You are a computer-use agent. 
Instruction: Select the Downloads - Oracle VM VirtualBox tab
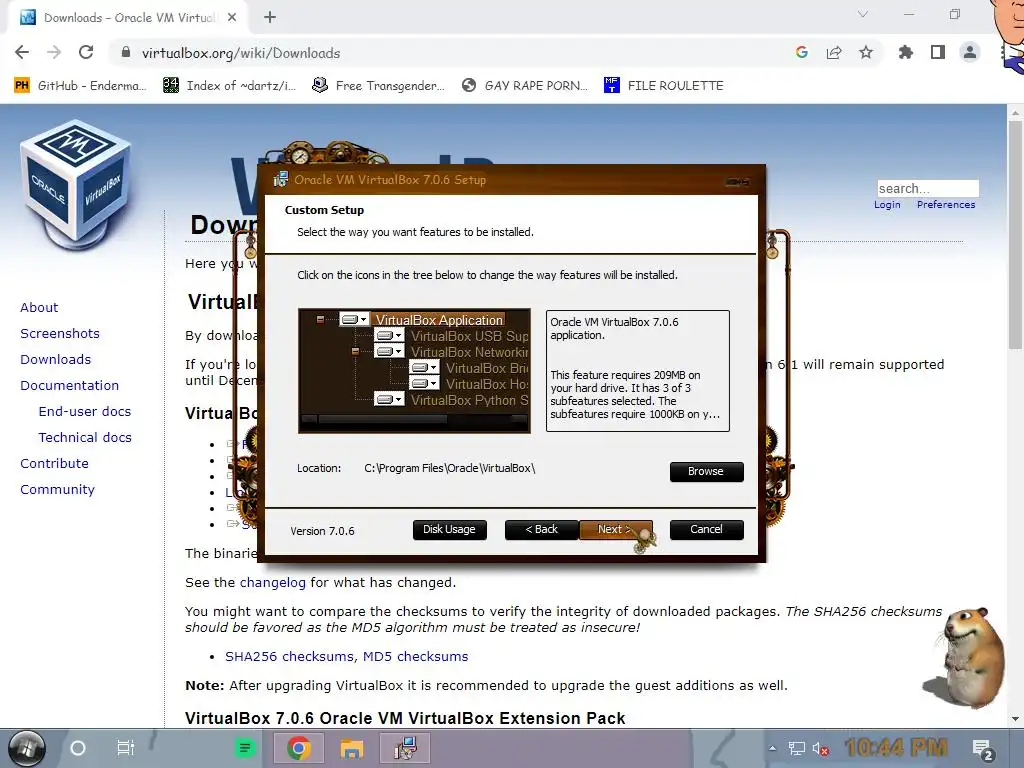(x=127, y=18)
